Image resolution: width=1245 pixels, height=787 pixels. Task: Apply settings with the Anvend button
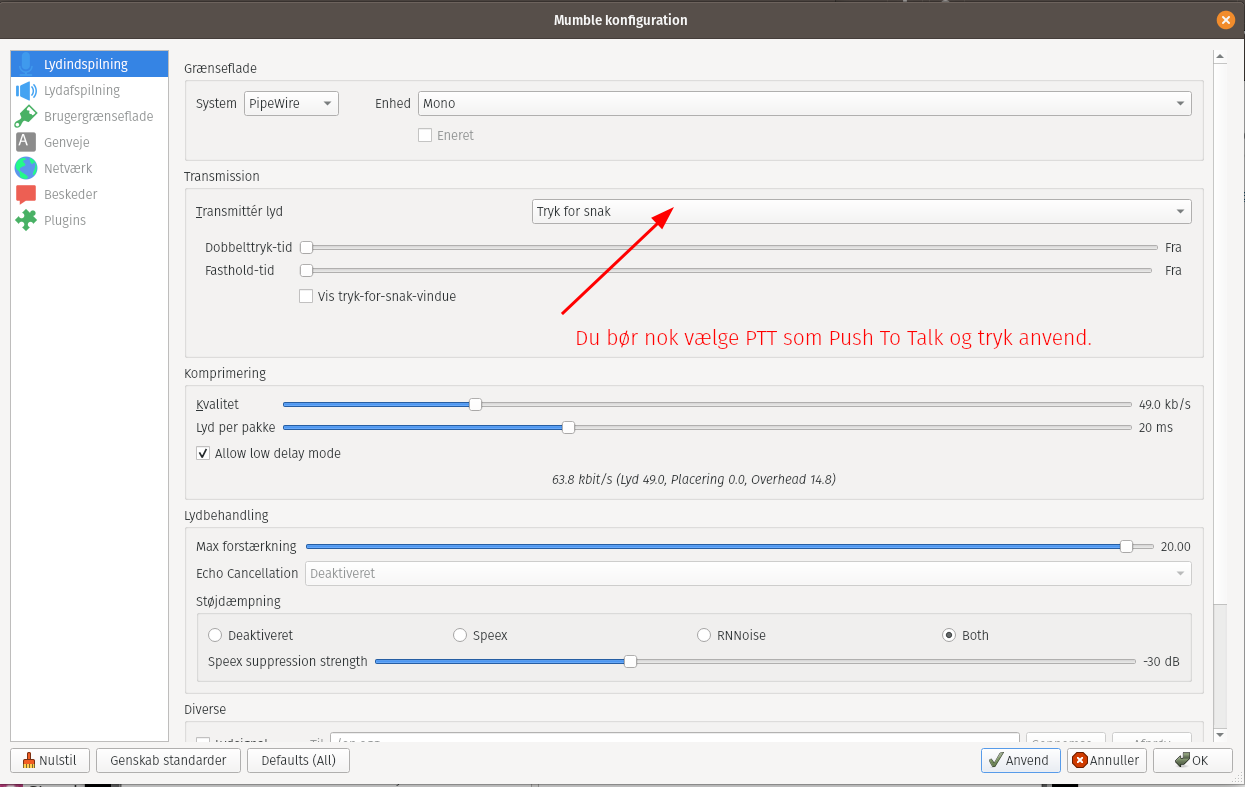[1020, 760]
